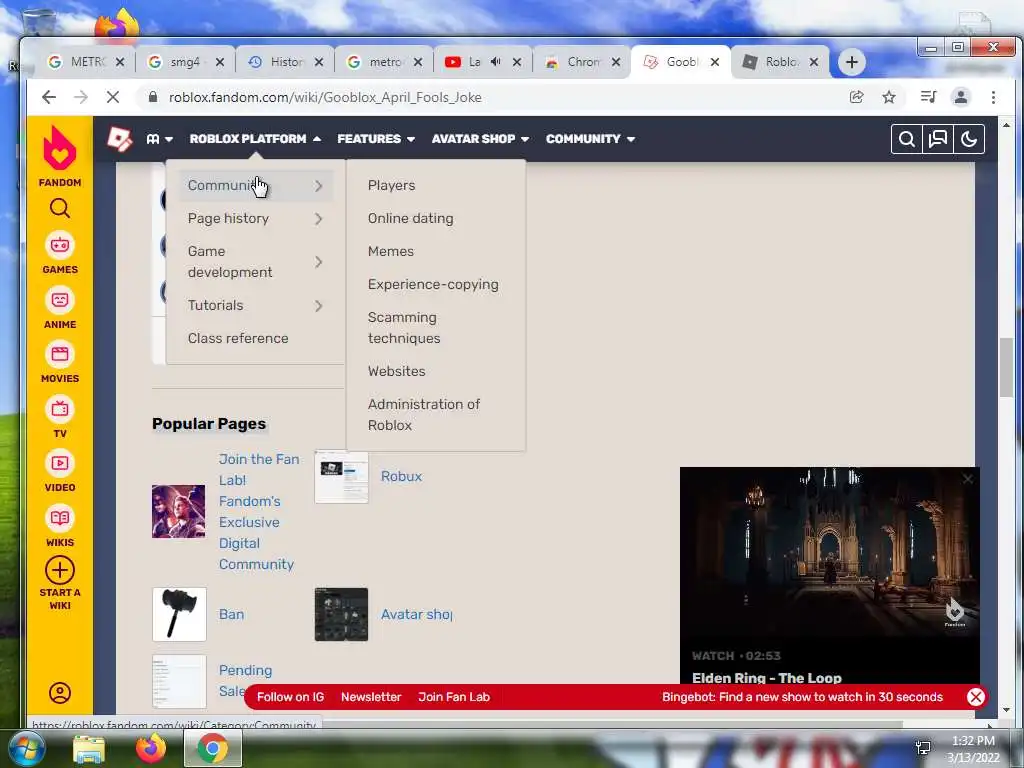Click Join Fan Lab in red banner
The image size is (1024, 768).
point(454,697)
